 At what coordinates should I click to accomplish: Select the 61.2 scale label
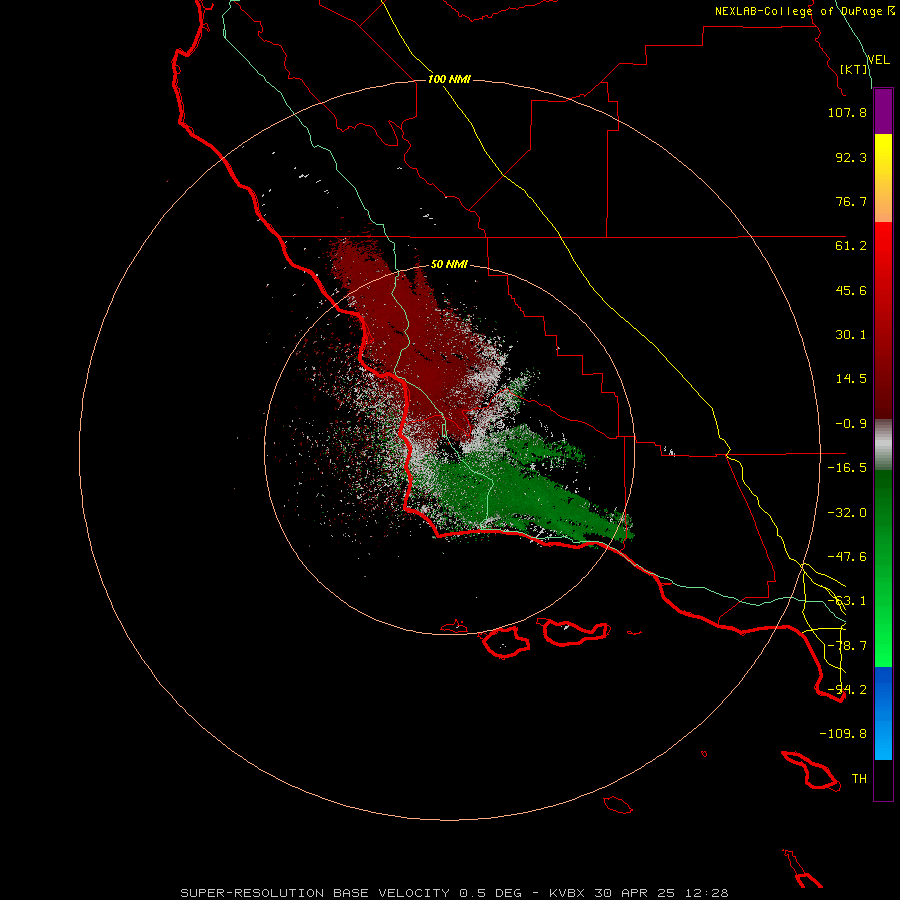coord(851,246)
